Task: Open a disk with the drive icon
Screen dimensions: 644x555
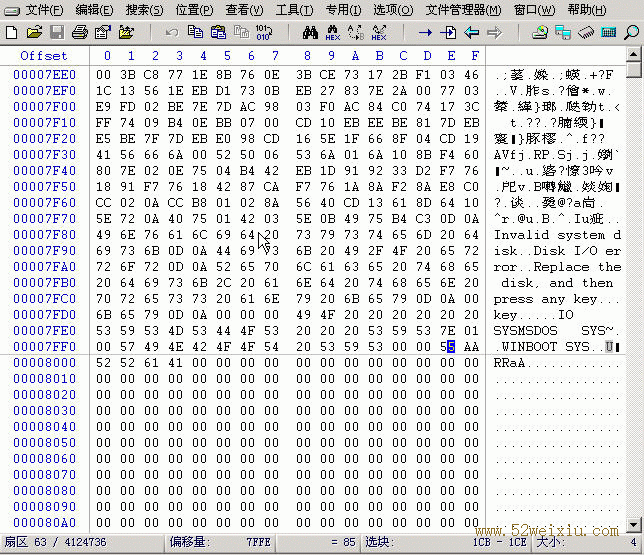Action: (x=540, y=32)
